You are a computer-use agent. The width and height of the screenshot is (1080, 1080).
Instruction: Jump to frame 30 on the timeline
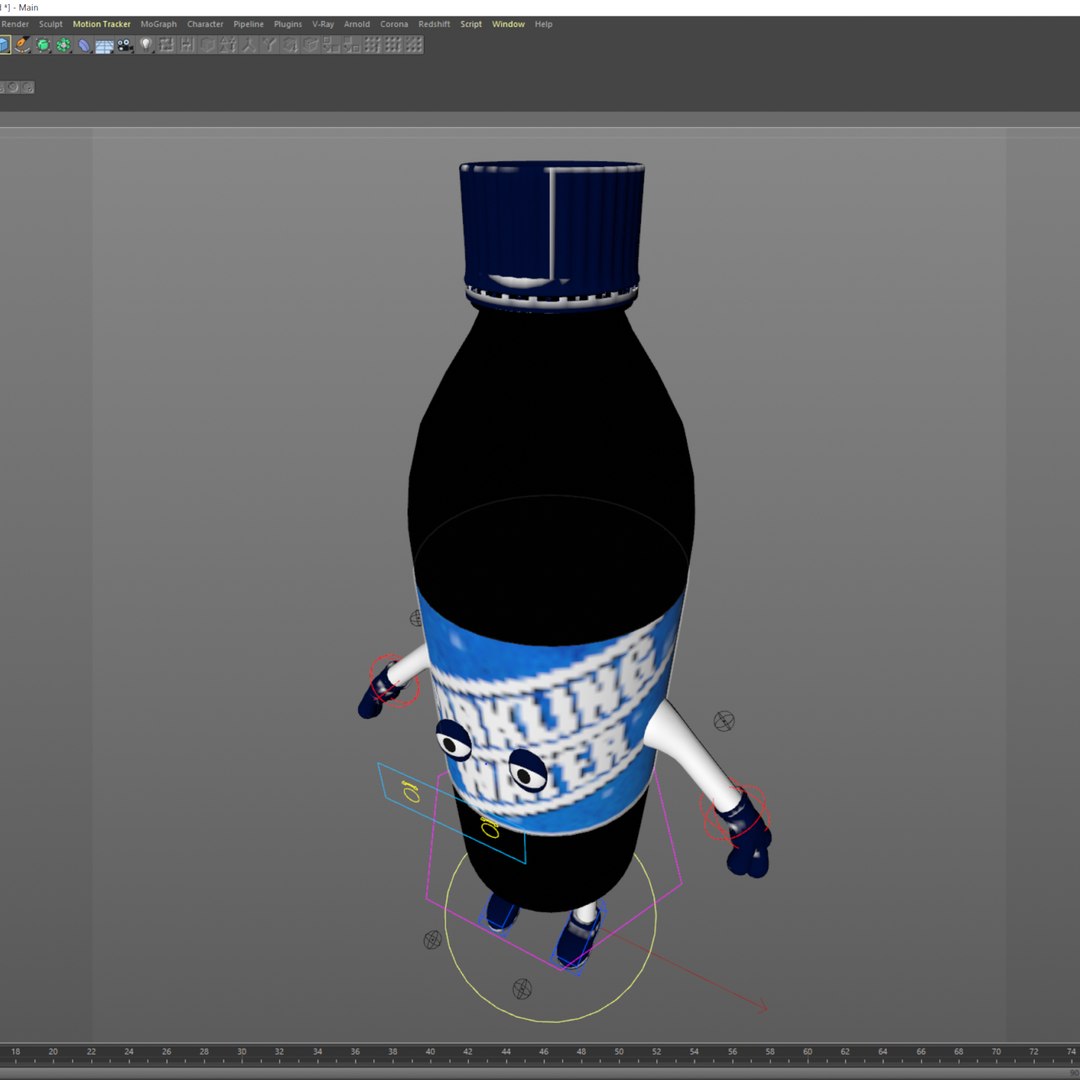coord(242,1052)
